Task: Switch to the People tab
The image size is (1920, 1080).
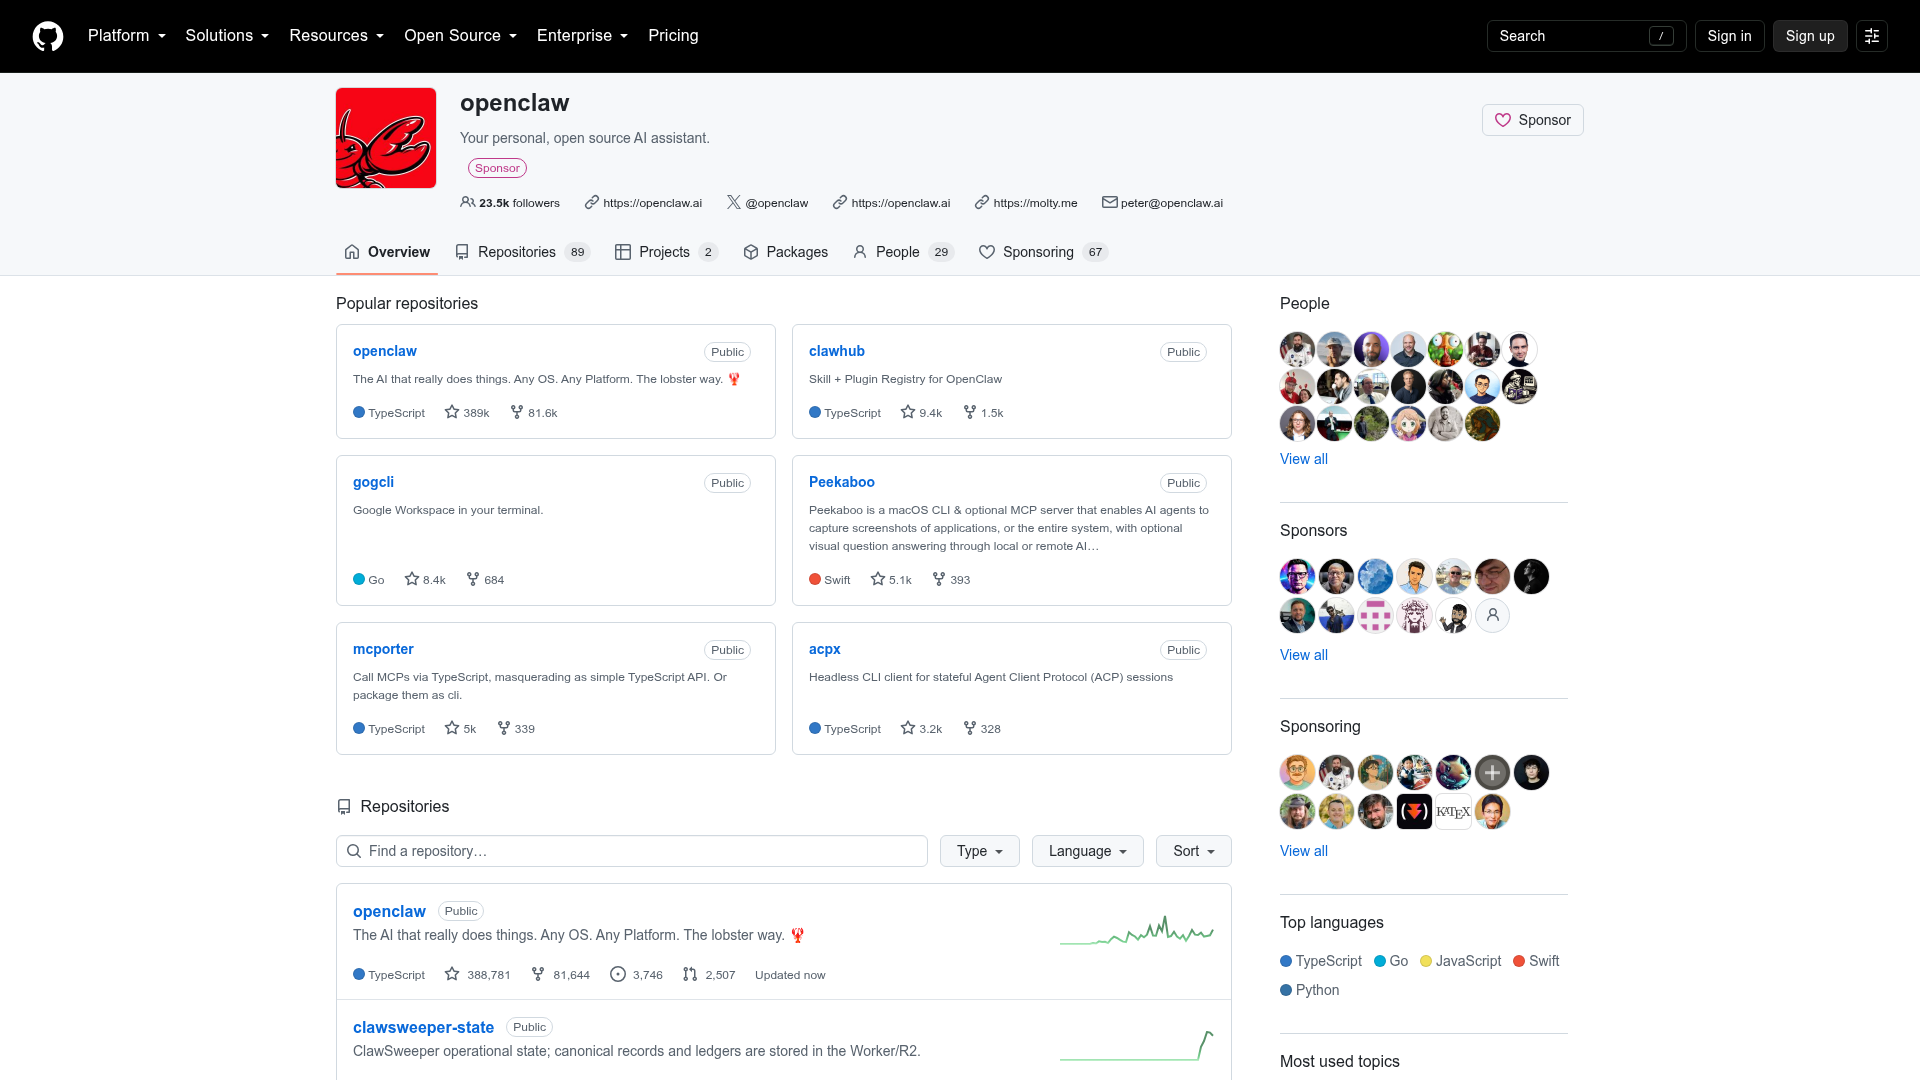Action: (904, 252)
